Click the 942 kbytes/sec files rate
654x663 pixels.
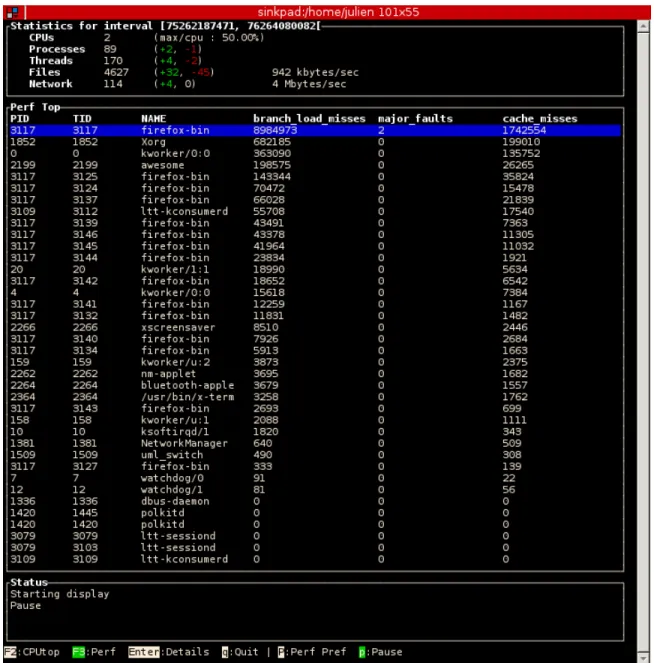point(315,72)
